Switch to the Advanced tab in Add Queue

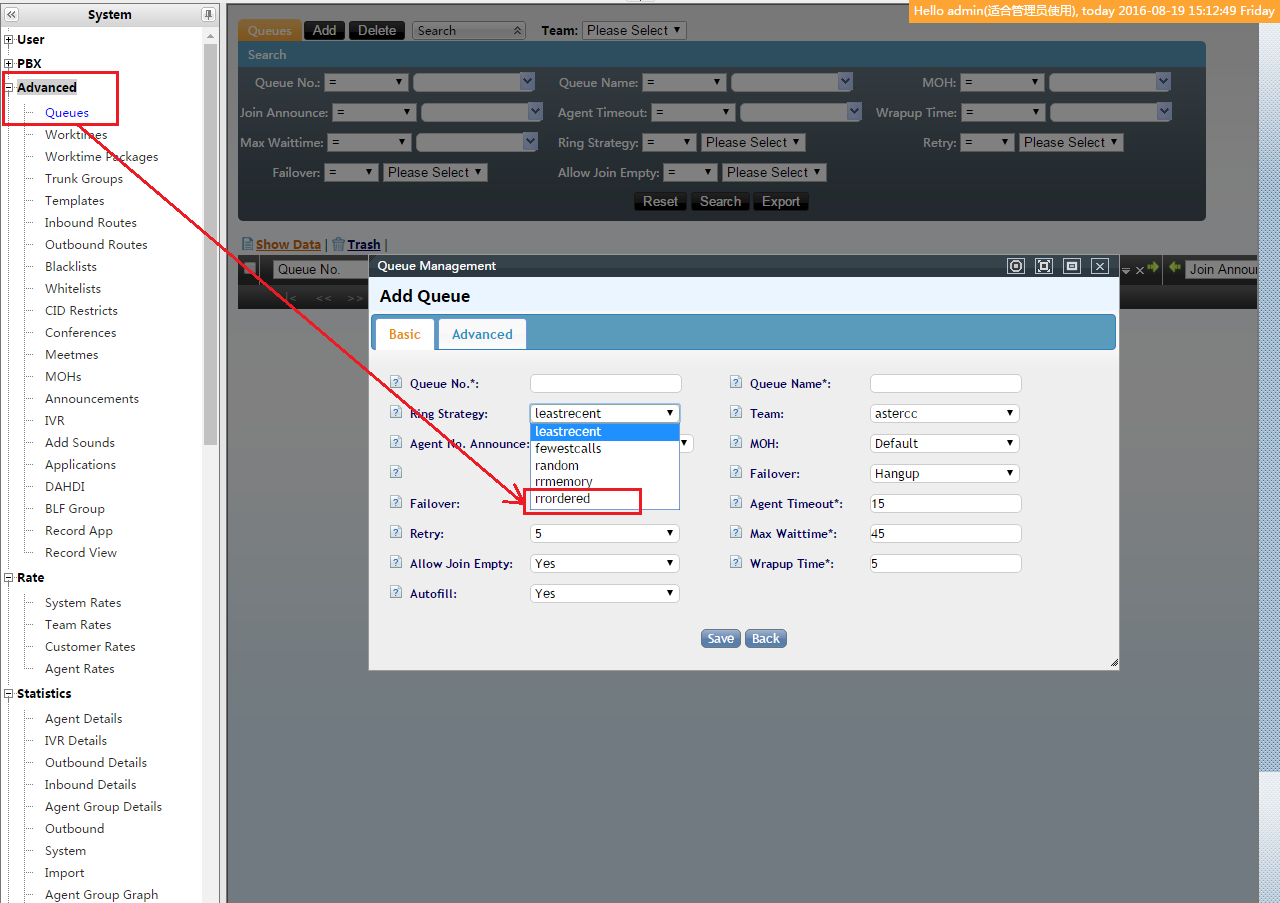coord(482,334)
